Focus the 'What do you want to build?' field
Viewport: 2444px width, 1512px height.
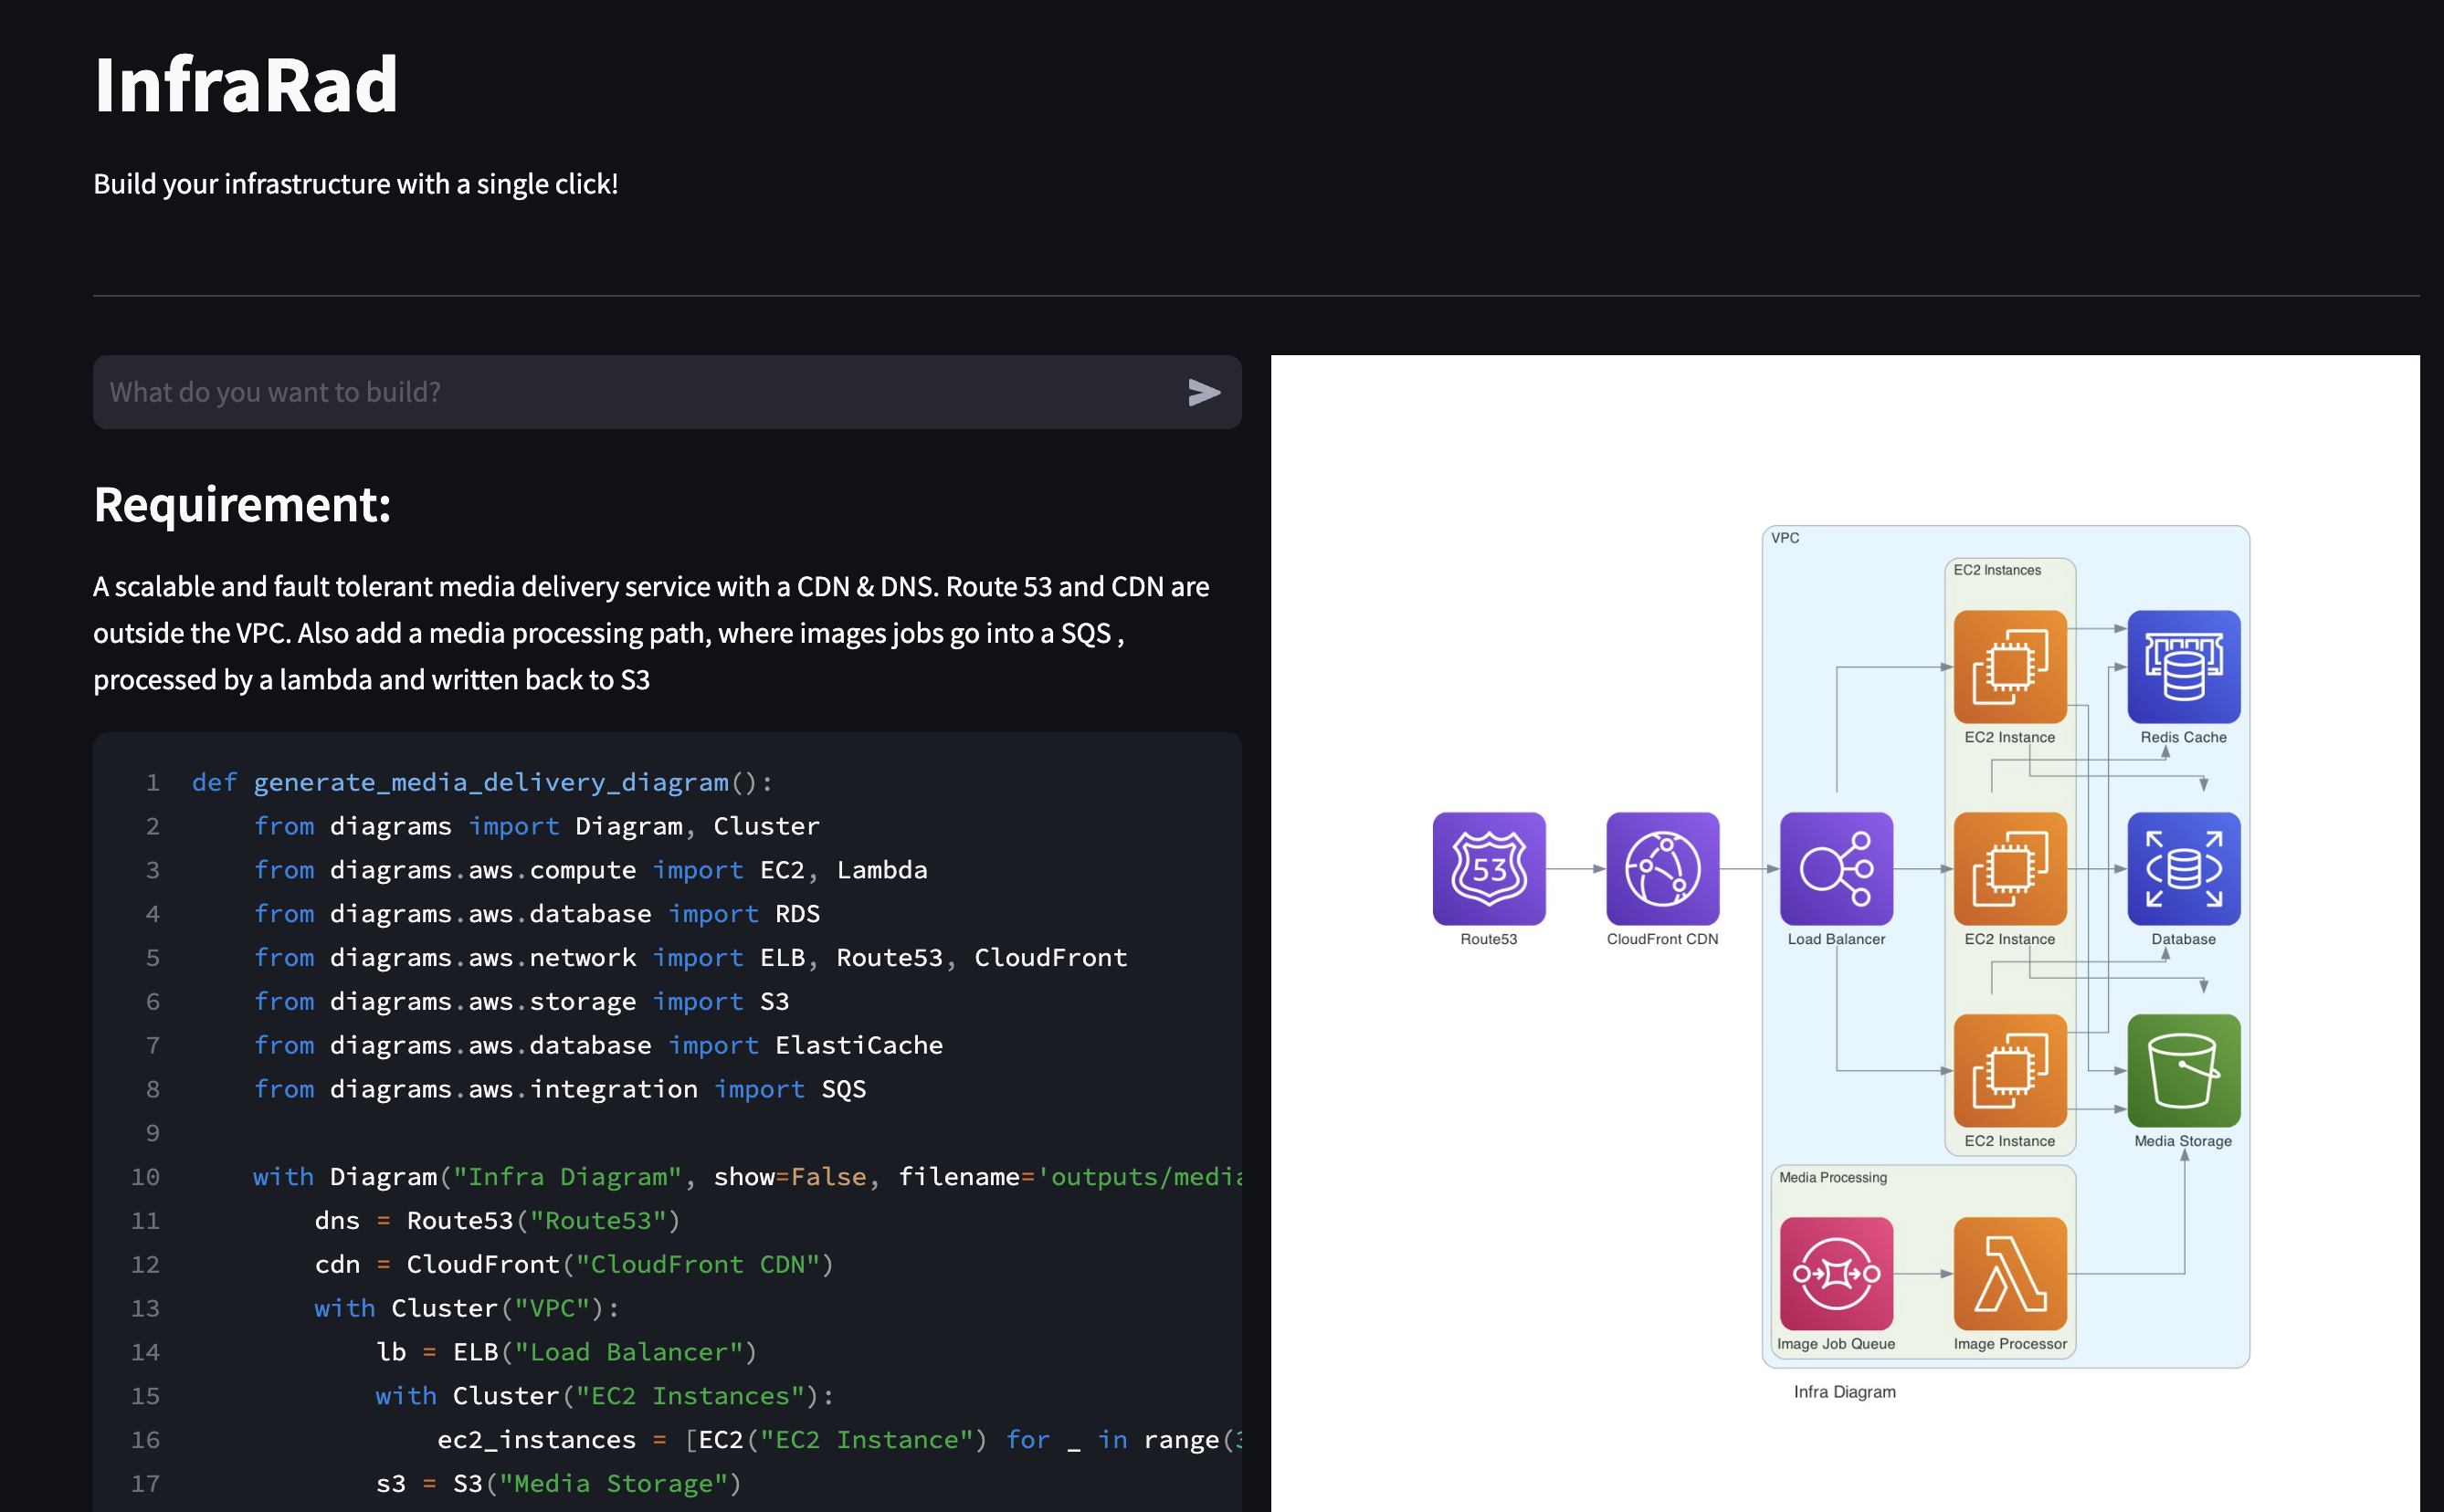pyautogui.click(x=640, y=392)
